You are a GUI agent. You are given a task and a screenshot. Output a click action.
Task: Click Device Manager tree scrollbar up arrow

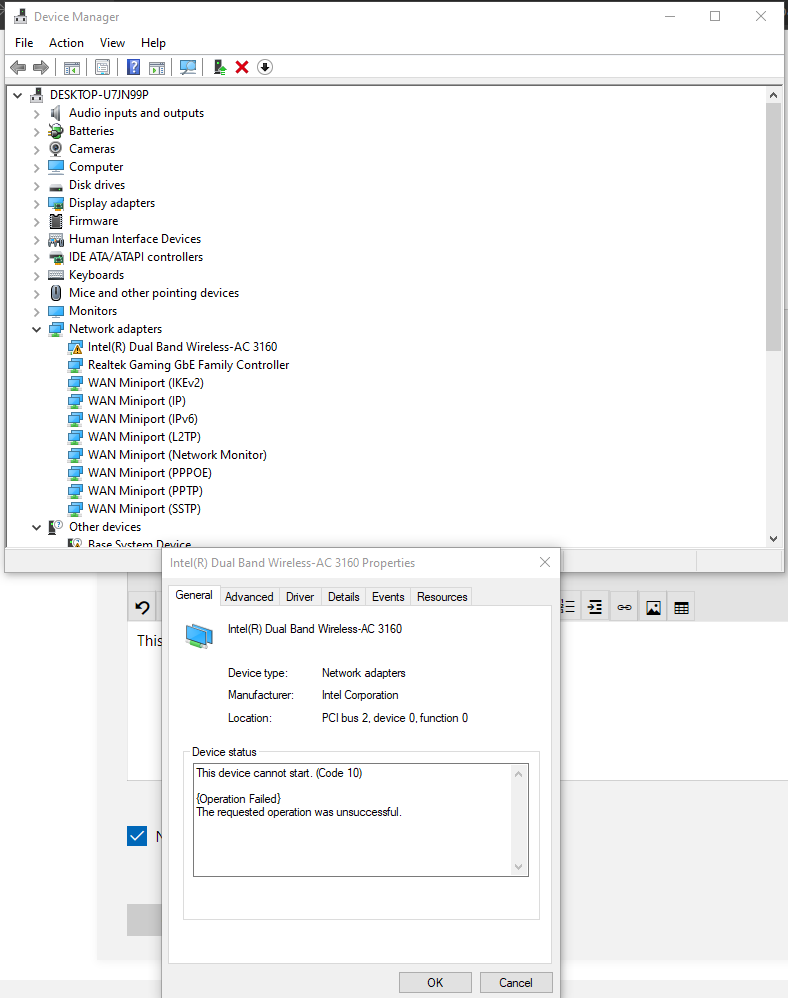pyautogui.click(x=773, y=95)
